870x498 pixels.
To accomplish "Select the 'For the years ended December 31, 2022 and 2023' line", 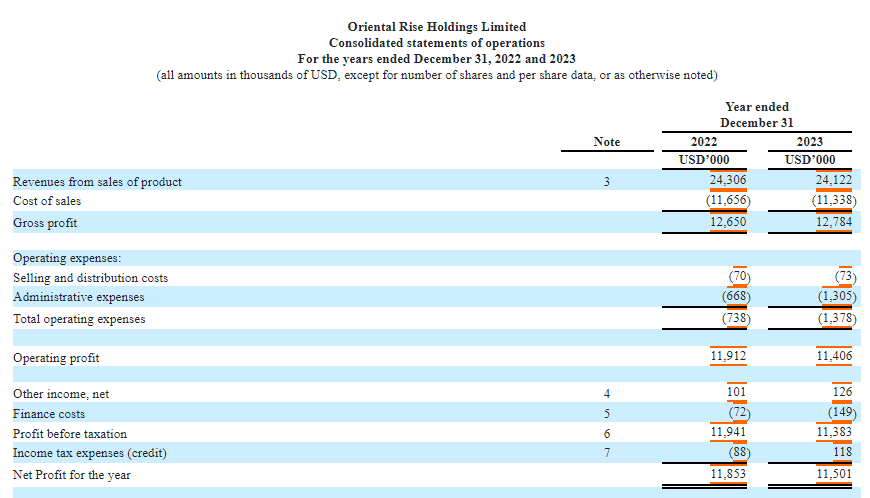I will [437, 59].
